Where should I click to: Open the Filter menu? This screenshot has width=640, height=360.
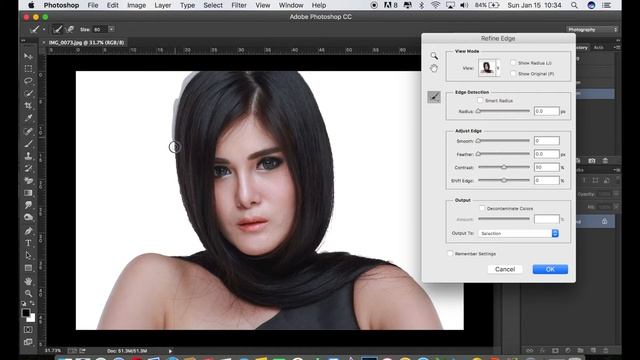point(239,5)
